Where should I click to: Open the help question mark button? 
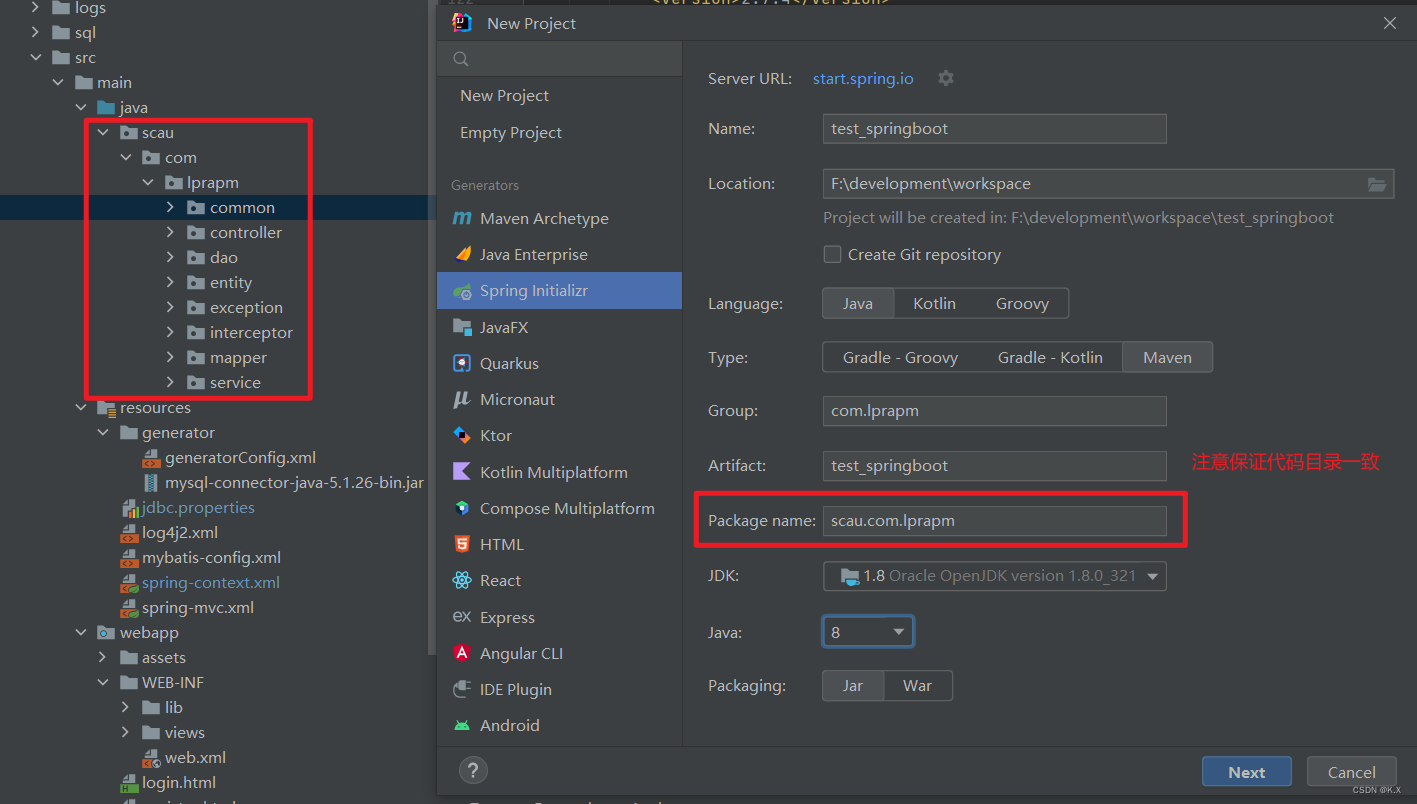click(473, 770)
